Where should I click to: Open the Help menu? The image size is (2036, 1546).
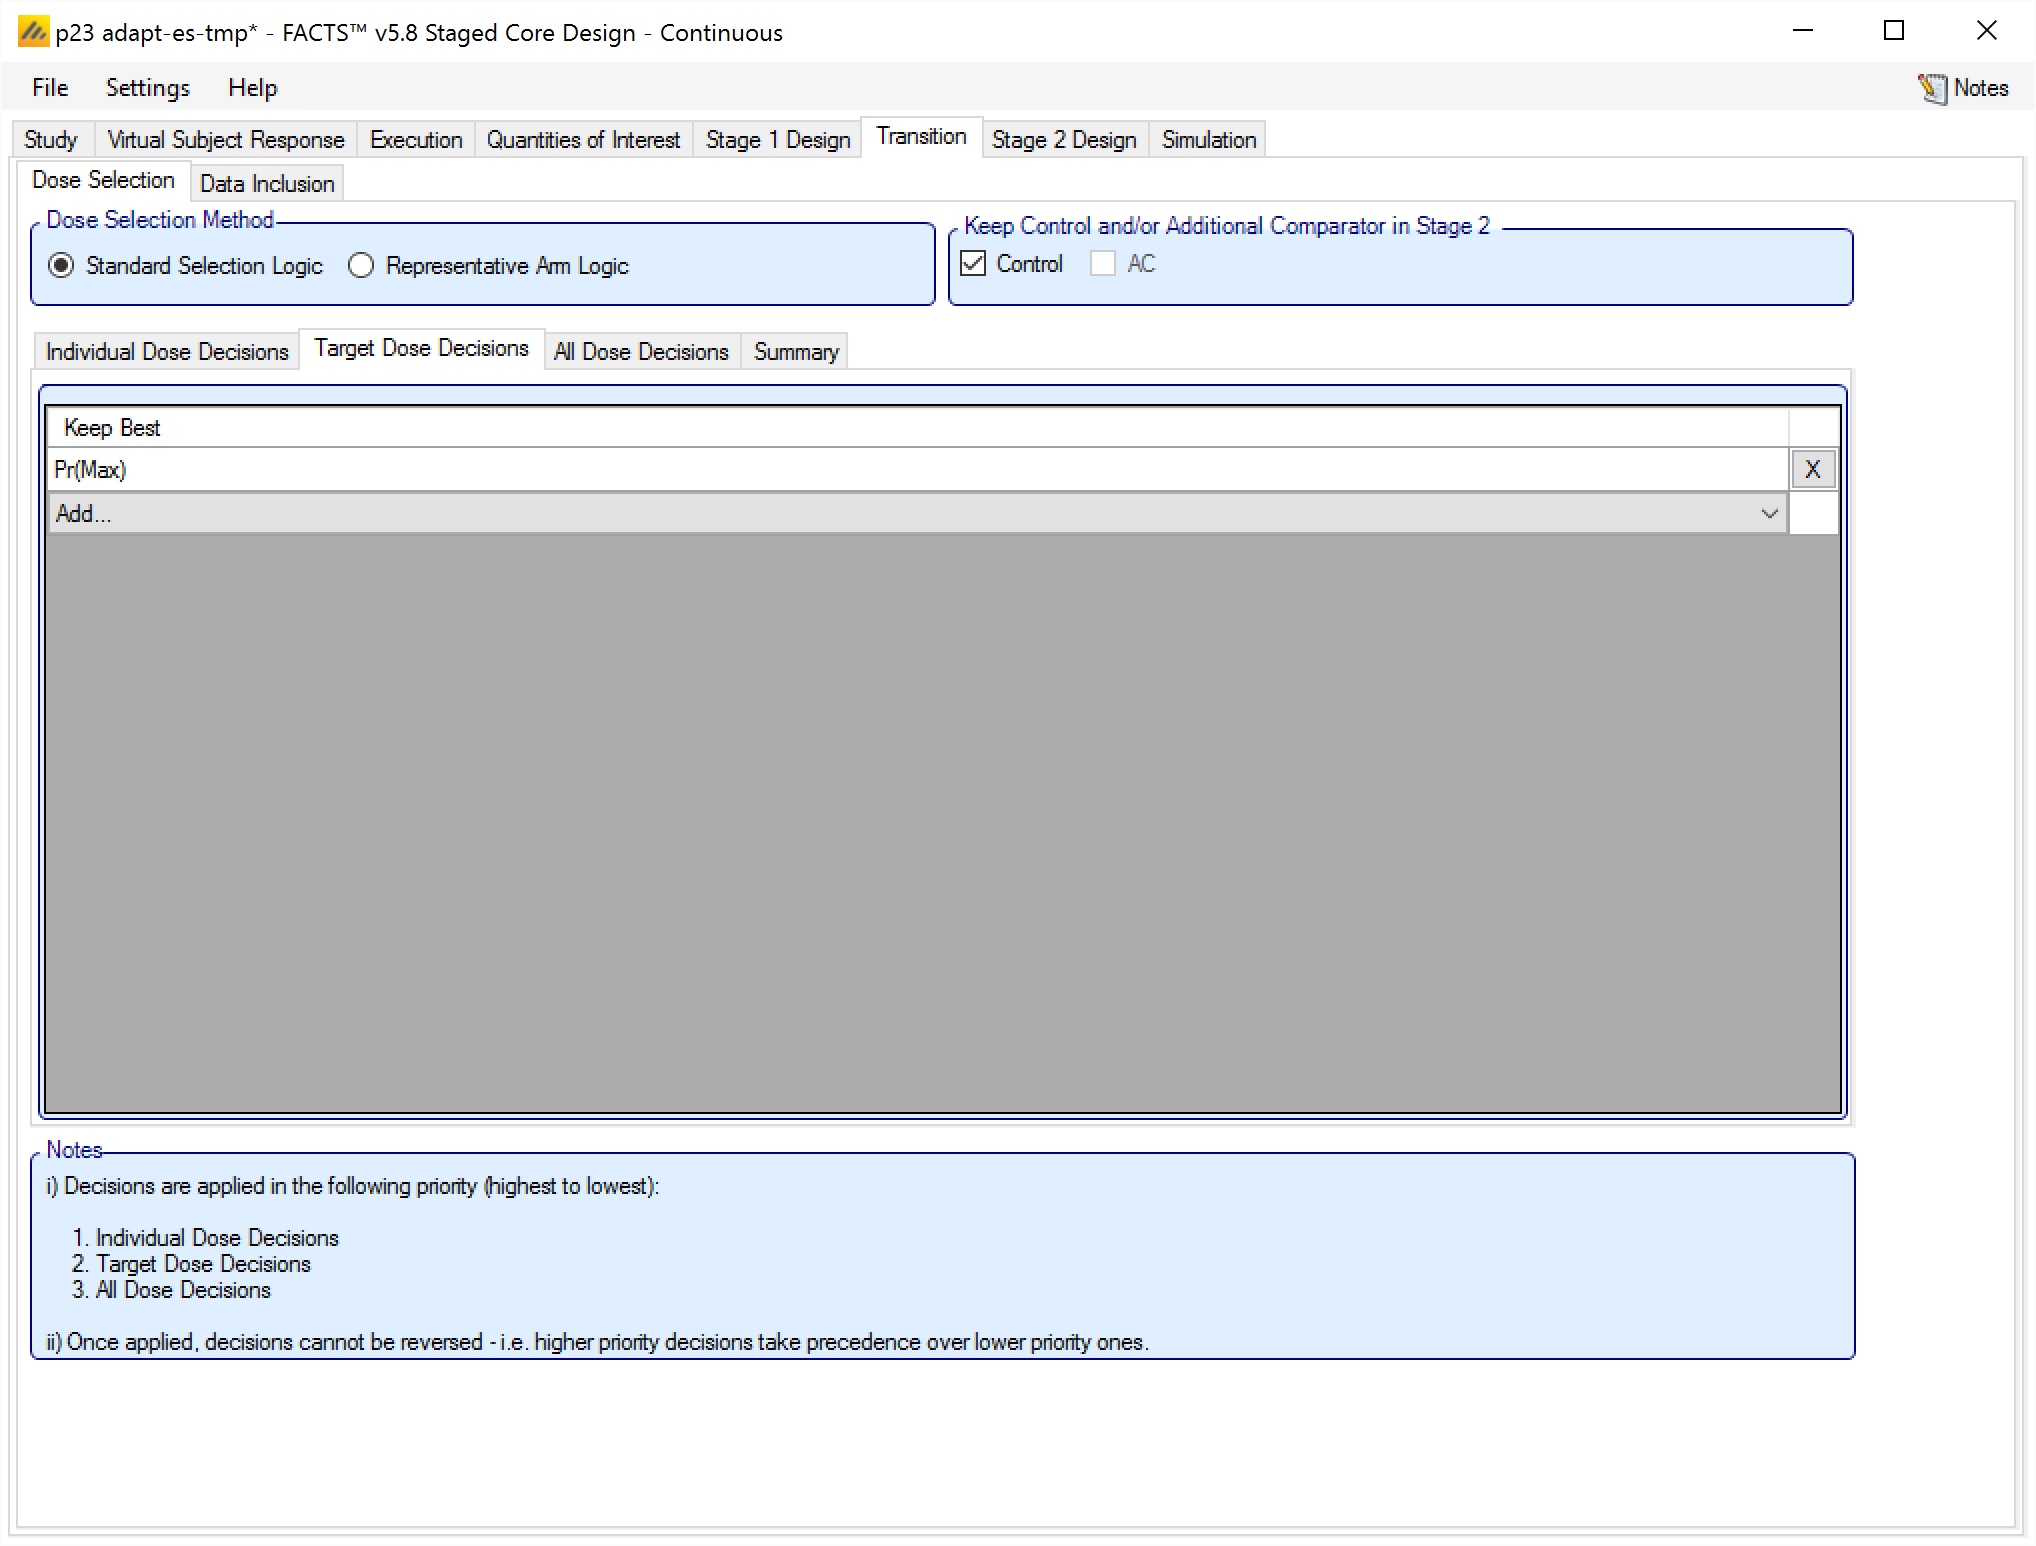252,88
